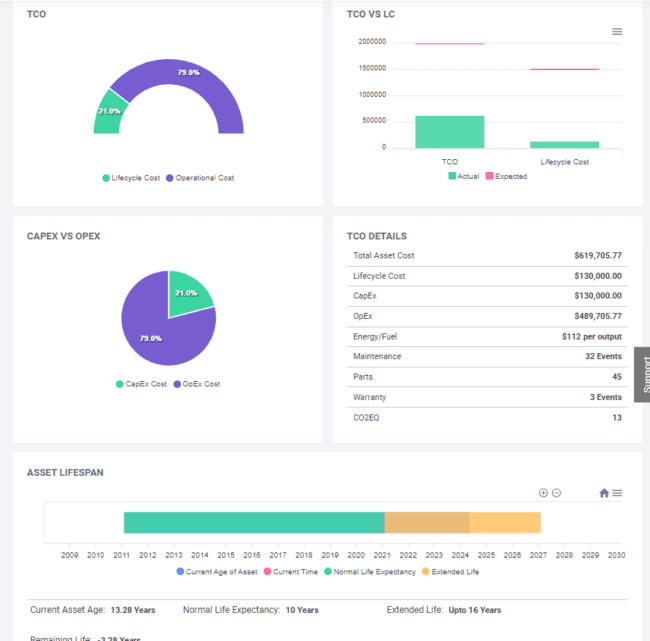Select the 2000000 y-axis label
Screen dimensions: 650x641
[372, 41]
